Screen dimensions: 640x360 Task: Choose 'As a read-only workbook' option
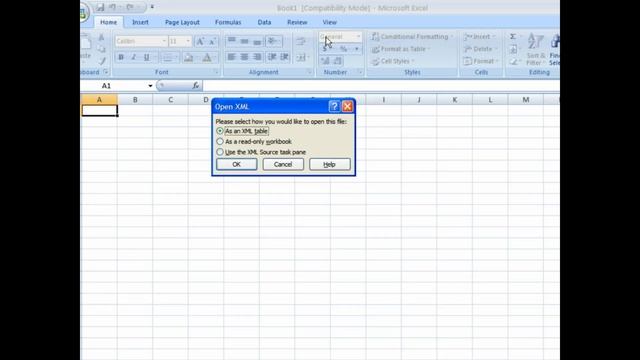click(x=253, y=142)
